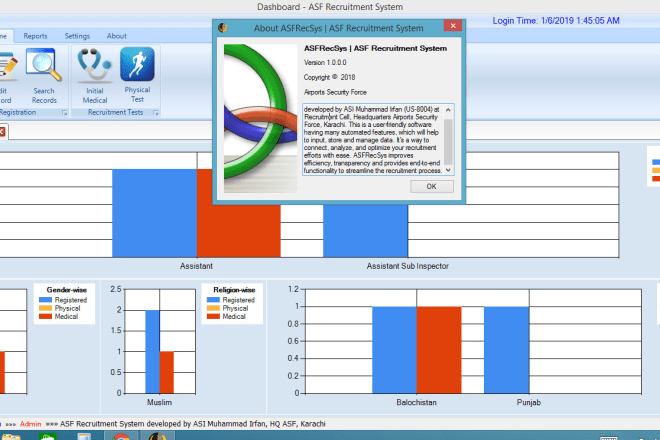The width and height of the screenshot is (660, 440).
Task: Click inside the description text box
Action: click(373, 140)
